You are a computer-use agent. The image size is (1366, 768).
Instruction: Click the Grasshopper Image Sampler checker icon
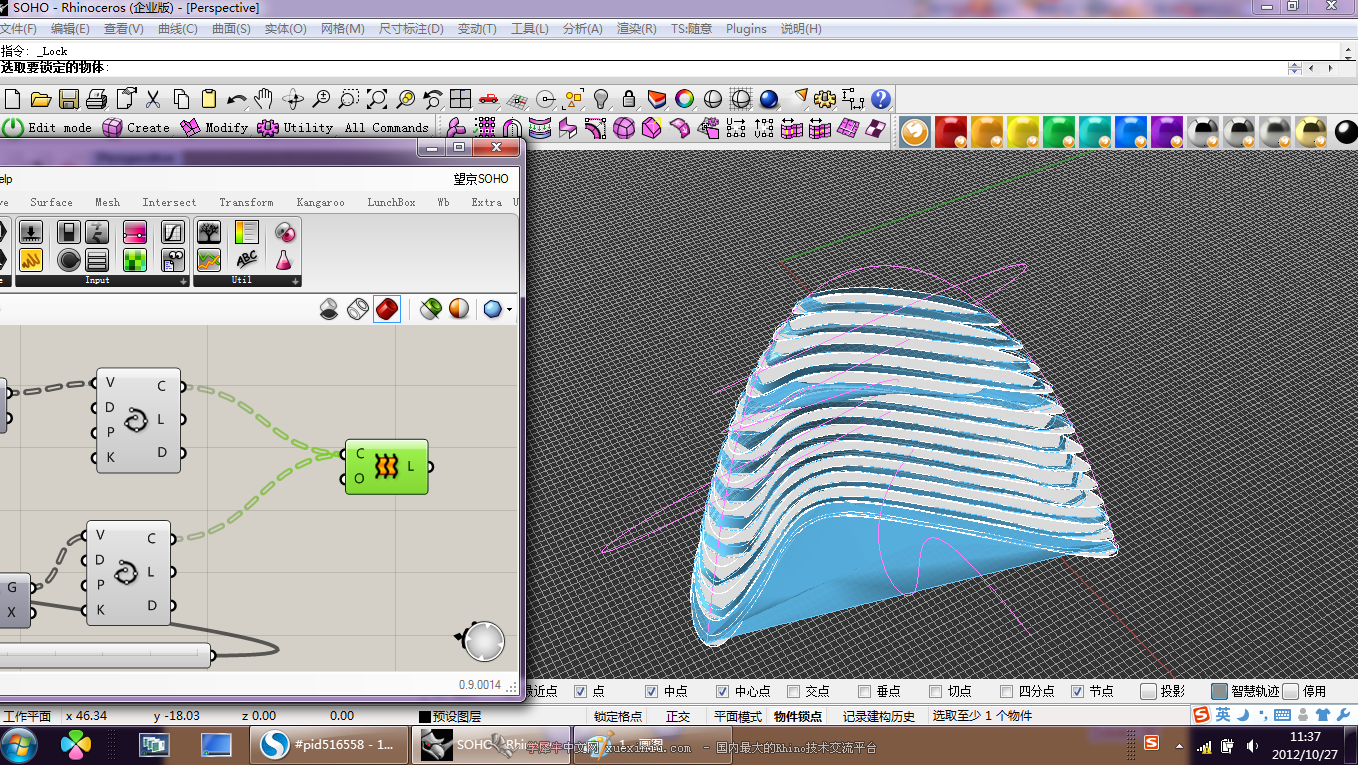click(x=135, y=260)
